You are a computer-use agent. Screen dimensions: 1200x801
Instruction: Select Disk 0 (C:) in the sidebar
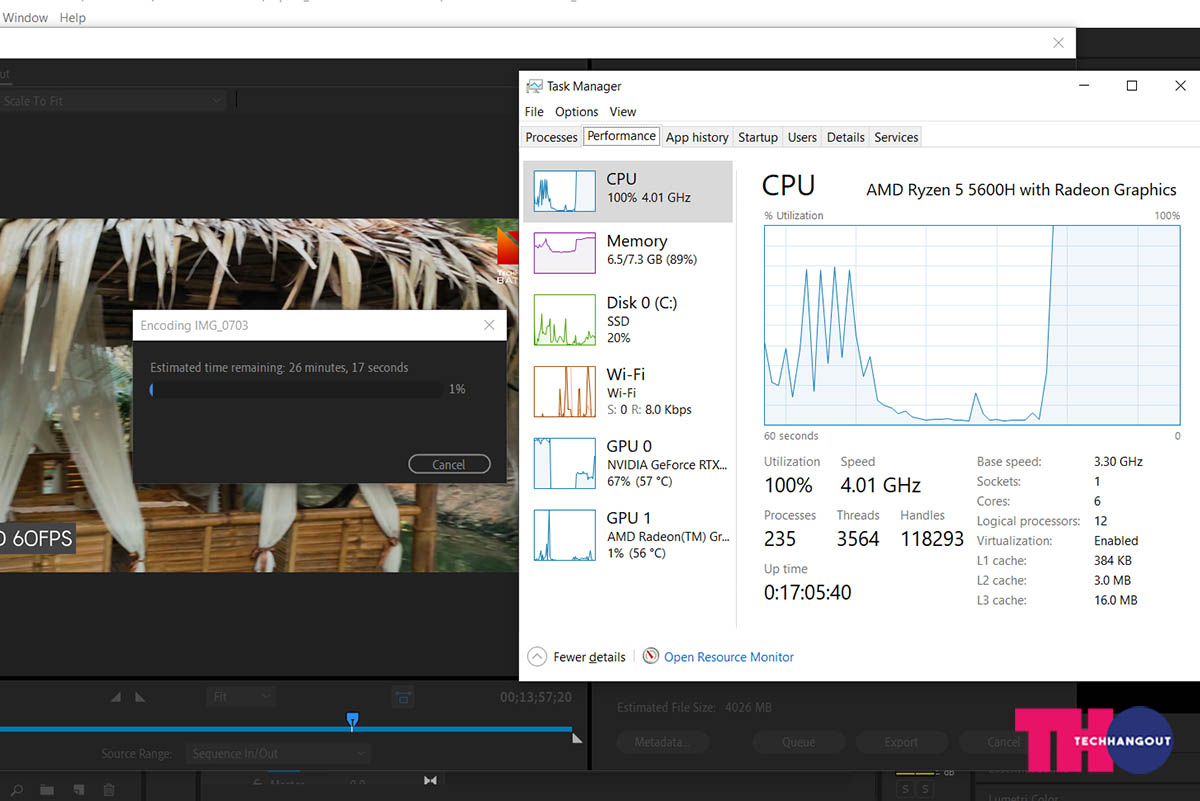tap(628, 320)
